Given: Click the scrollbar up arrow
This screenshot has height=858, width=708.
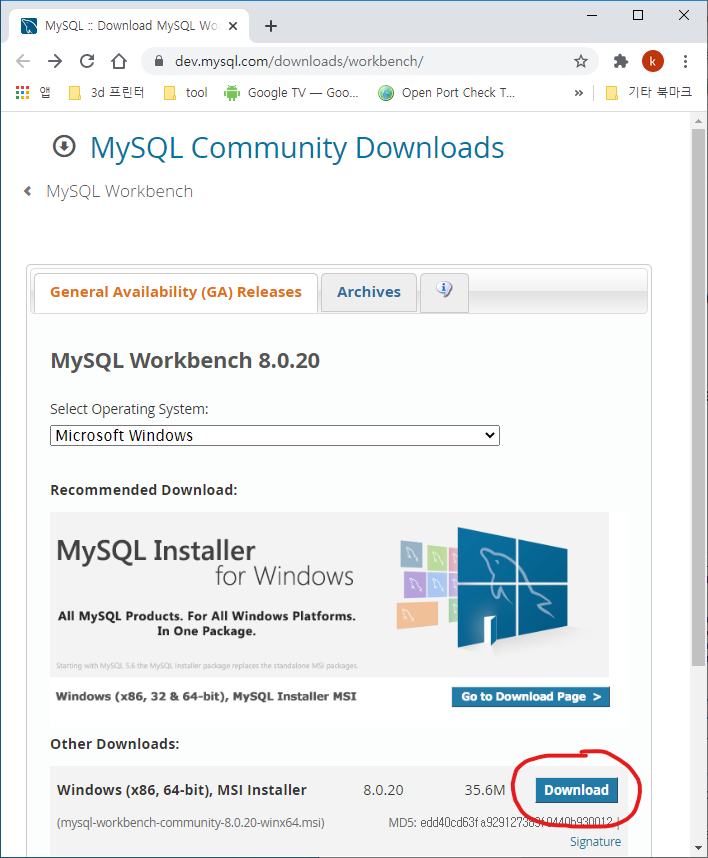Looking at the screenshot, I should [x=698, y=120].
